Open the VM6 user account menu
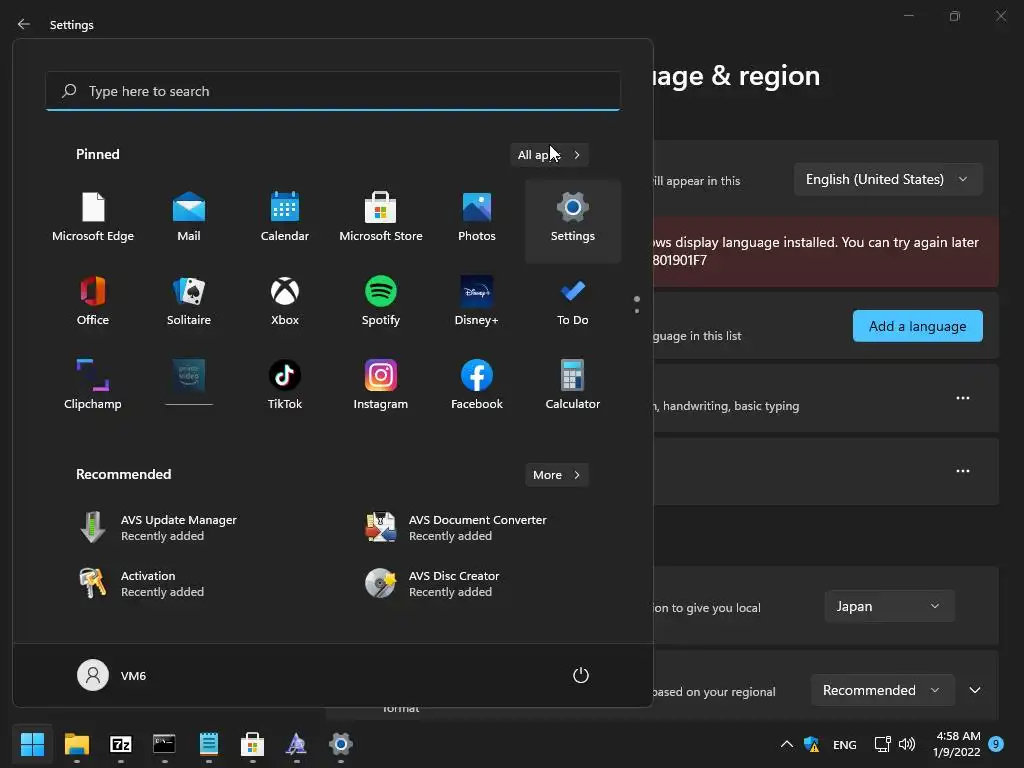The height and width of the screenshot is (768, 1024). tap(112, 675)
